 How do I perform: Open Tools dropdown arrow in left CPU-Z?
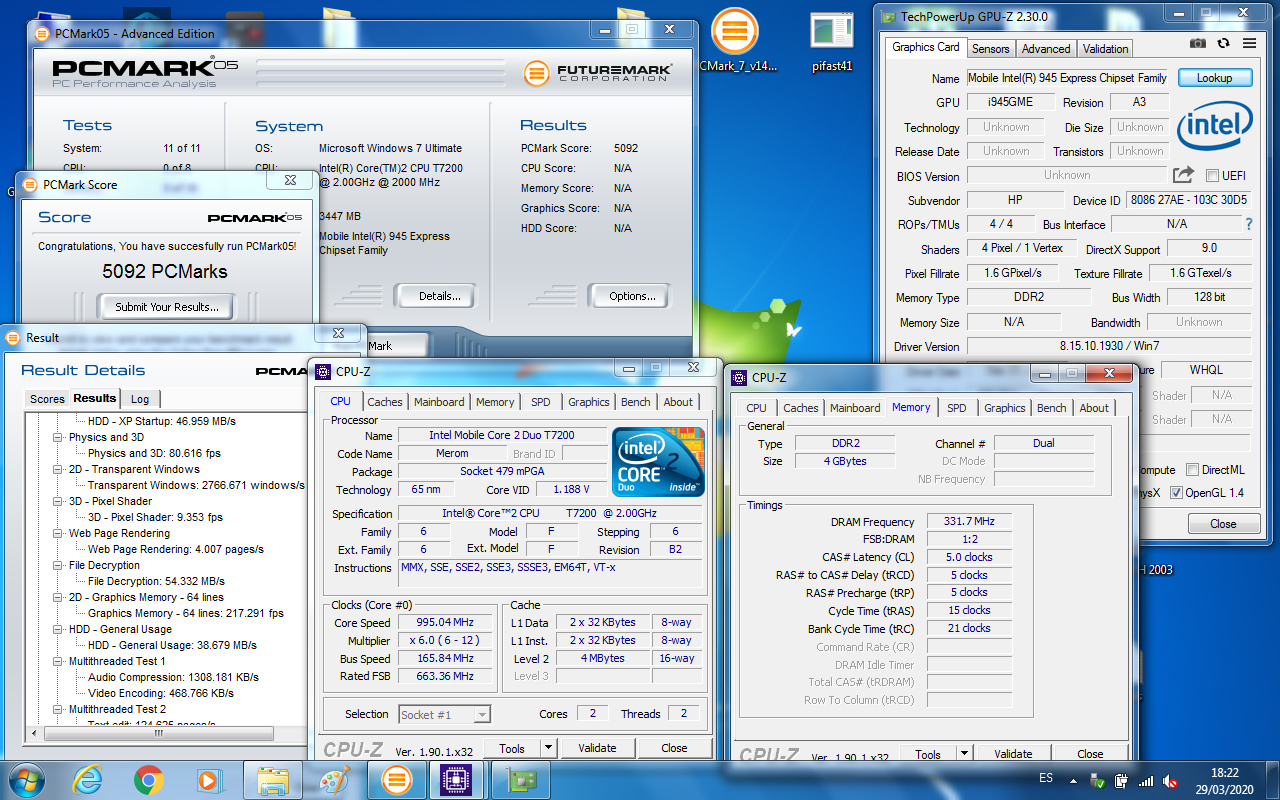[548, 748]
